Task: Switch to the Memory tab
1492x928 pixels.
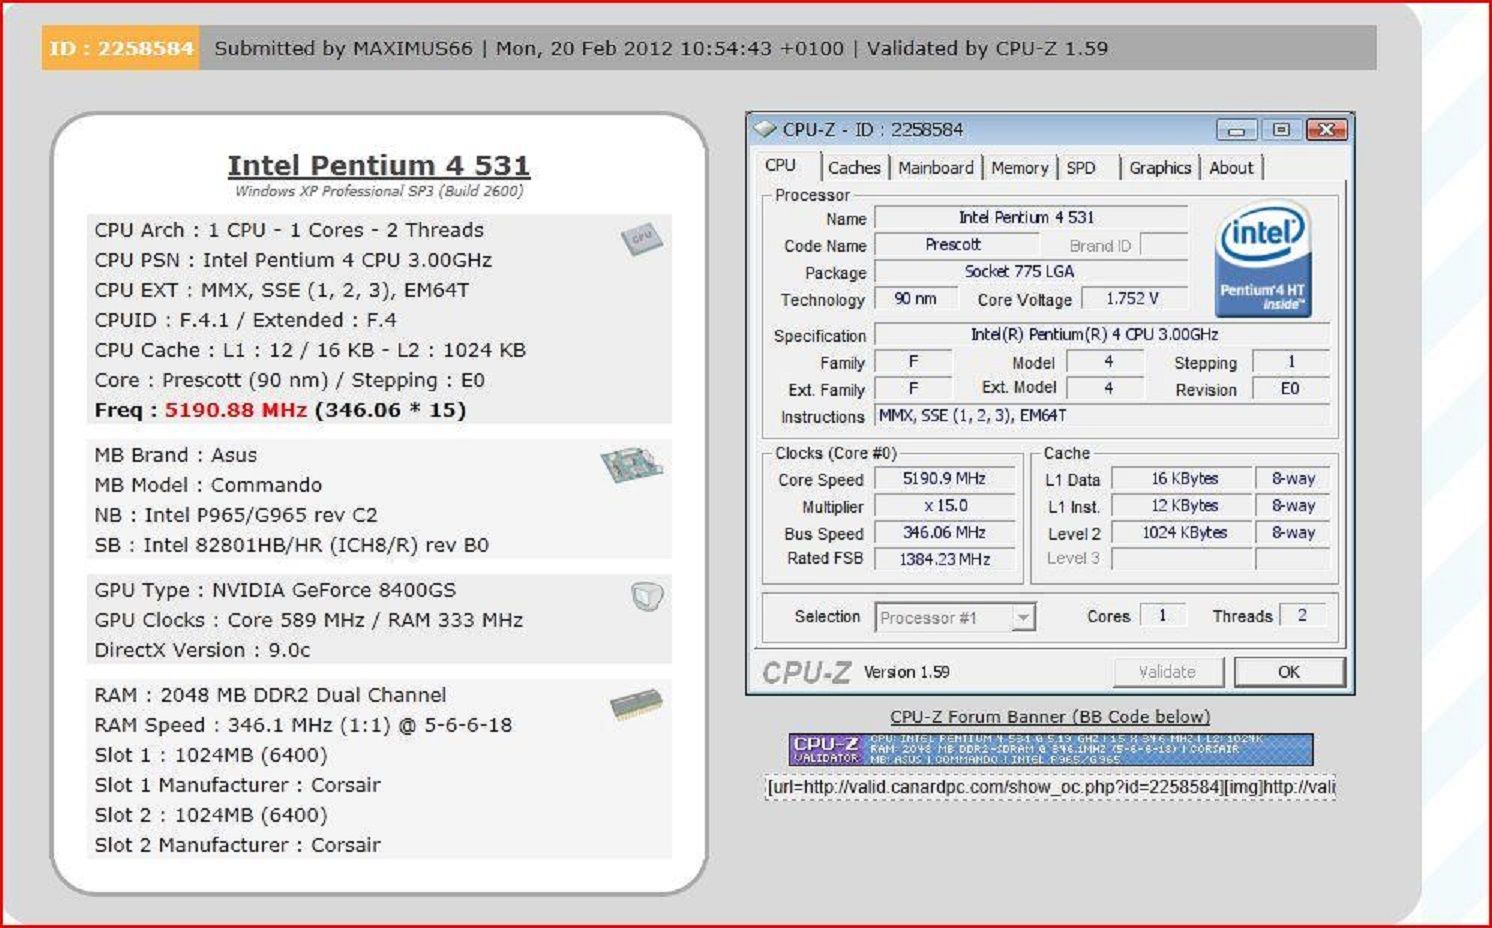Action: (1019, 168)
